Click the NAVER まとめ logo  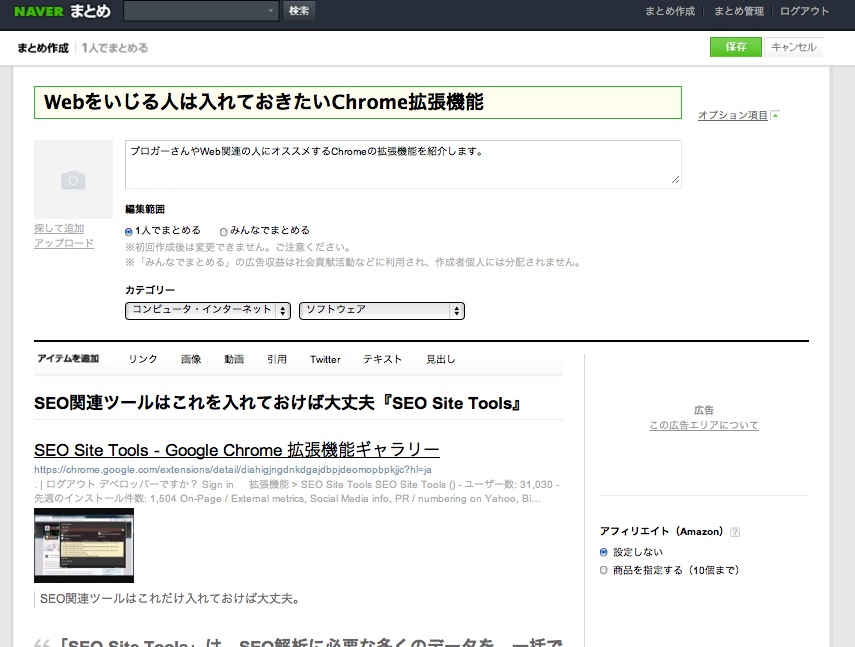pyautogui.click(x=62, y=11)
